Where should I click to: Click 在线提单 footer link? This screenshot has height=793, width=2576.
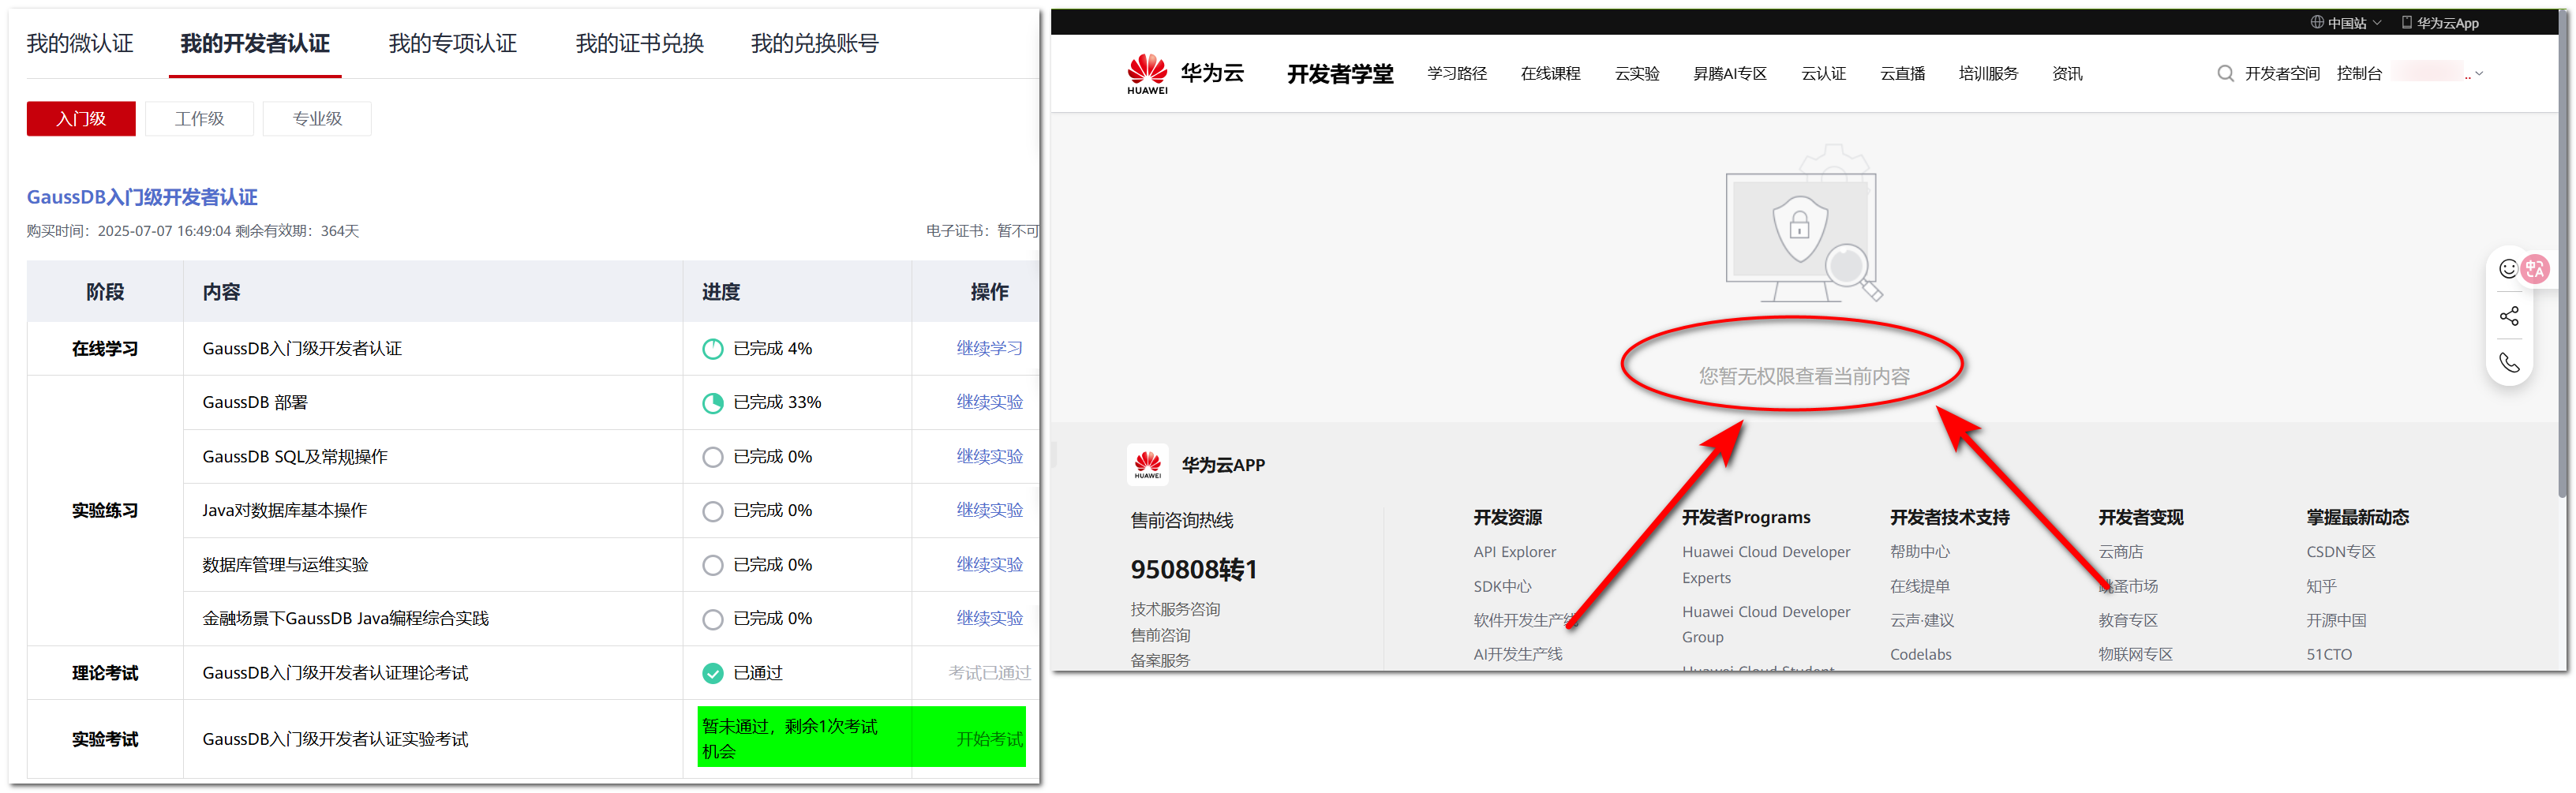click(x=1919, y=586)
